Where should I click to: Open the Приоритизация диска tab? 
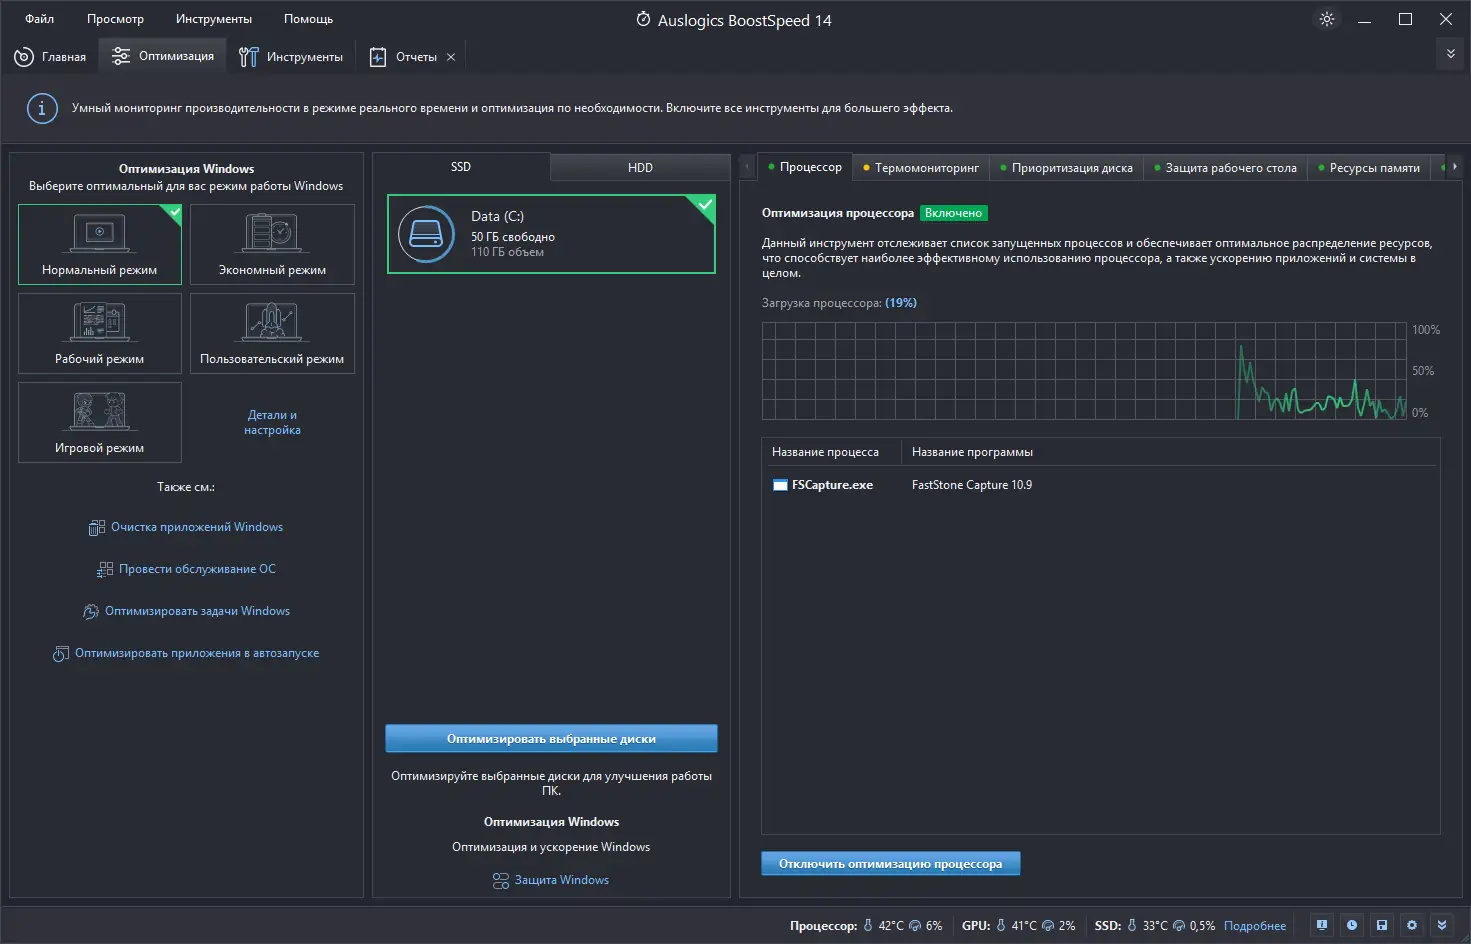point(1067,168)
